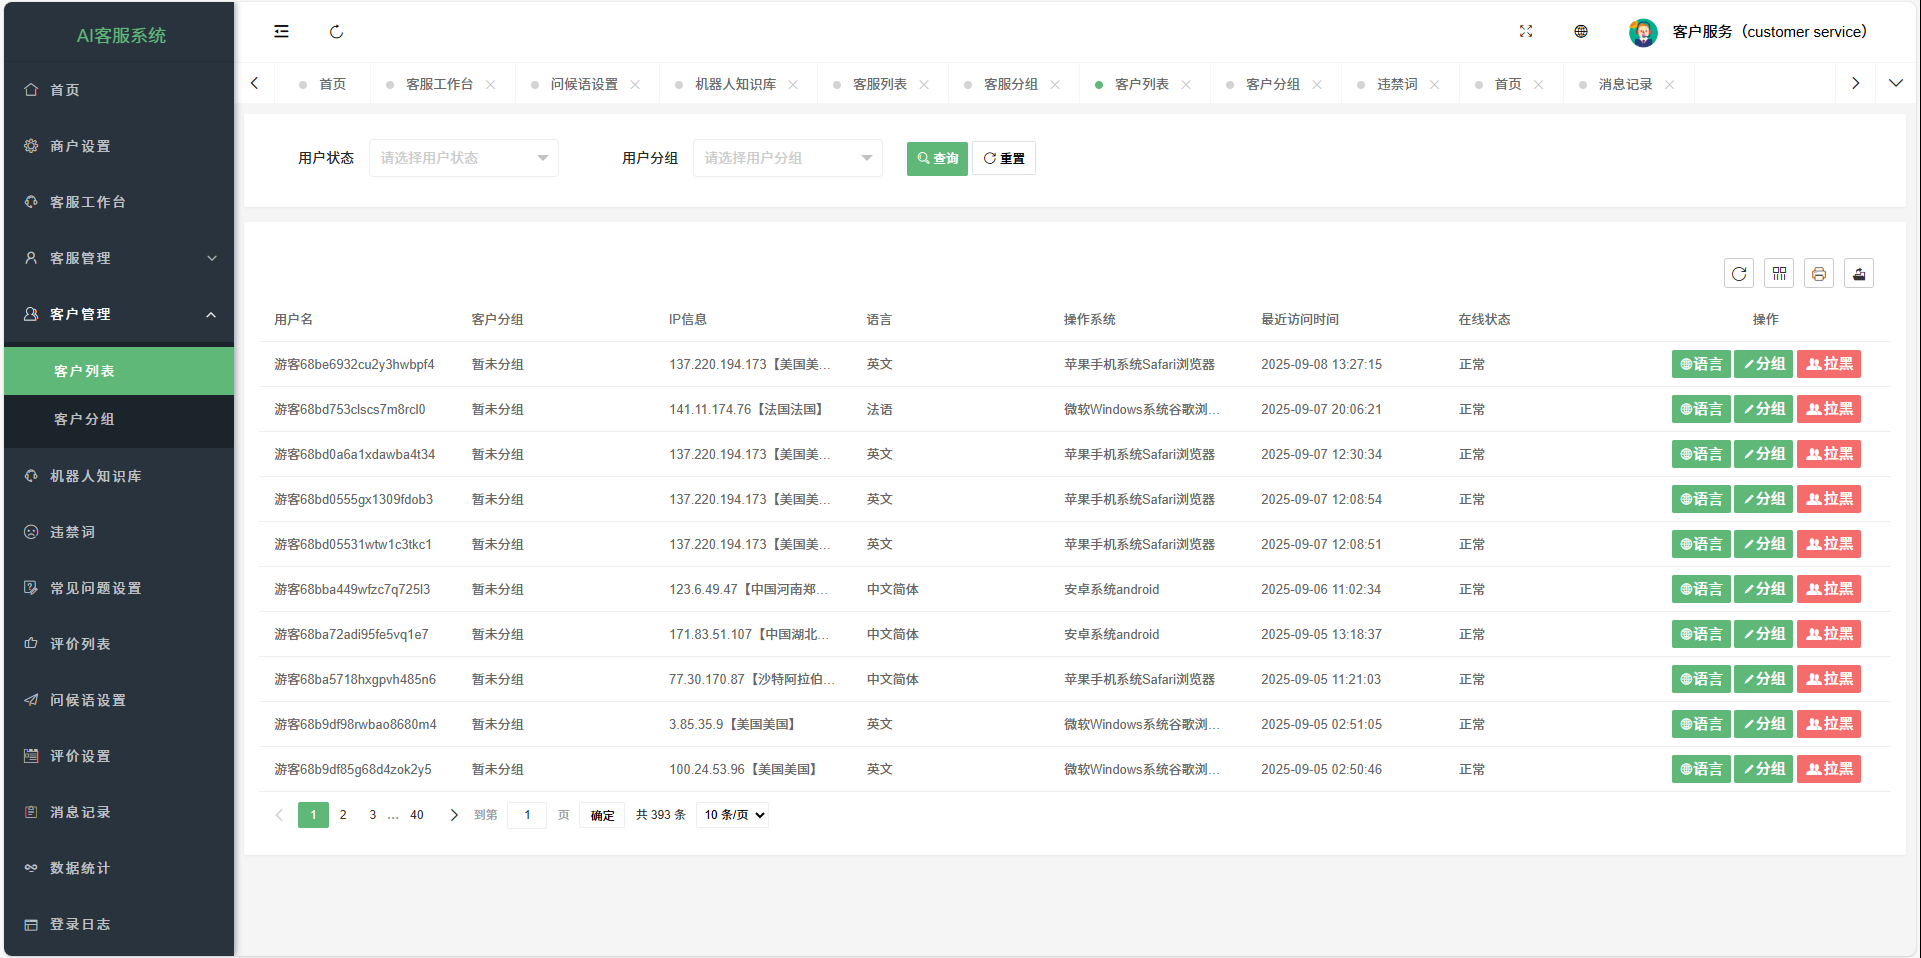Open the 用户状态 status dropdown
Viewport: 1921px width, 958px height.
point(463,158)
